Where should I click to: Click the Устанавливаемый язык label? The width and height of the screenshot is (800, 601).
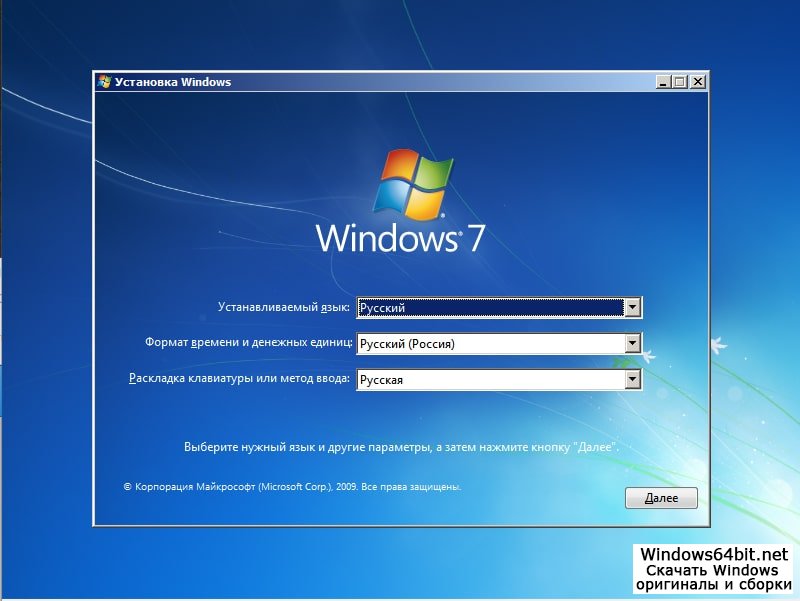284,307
